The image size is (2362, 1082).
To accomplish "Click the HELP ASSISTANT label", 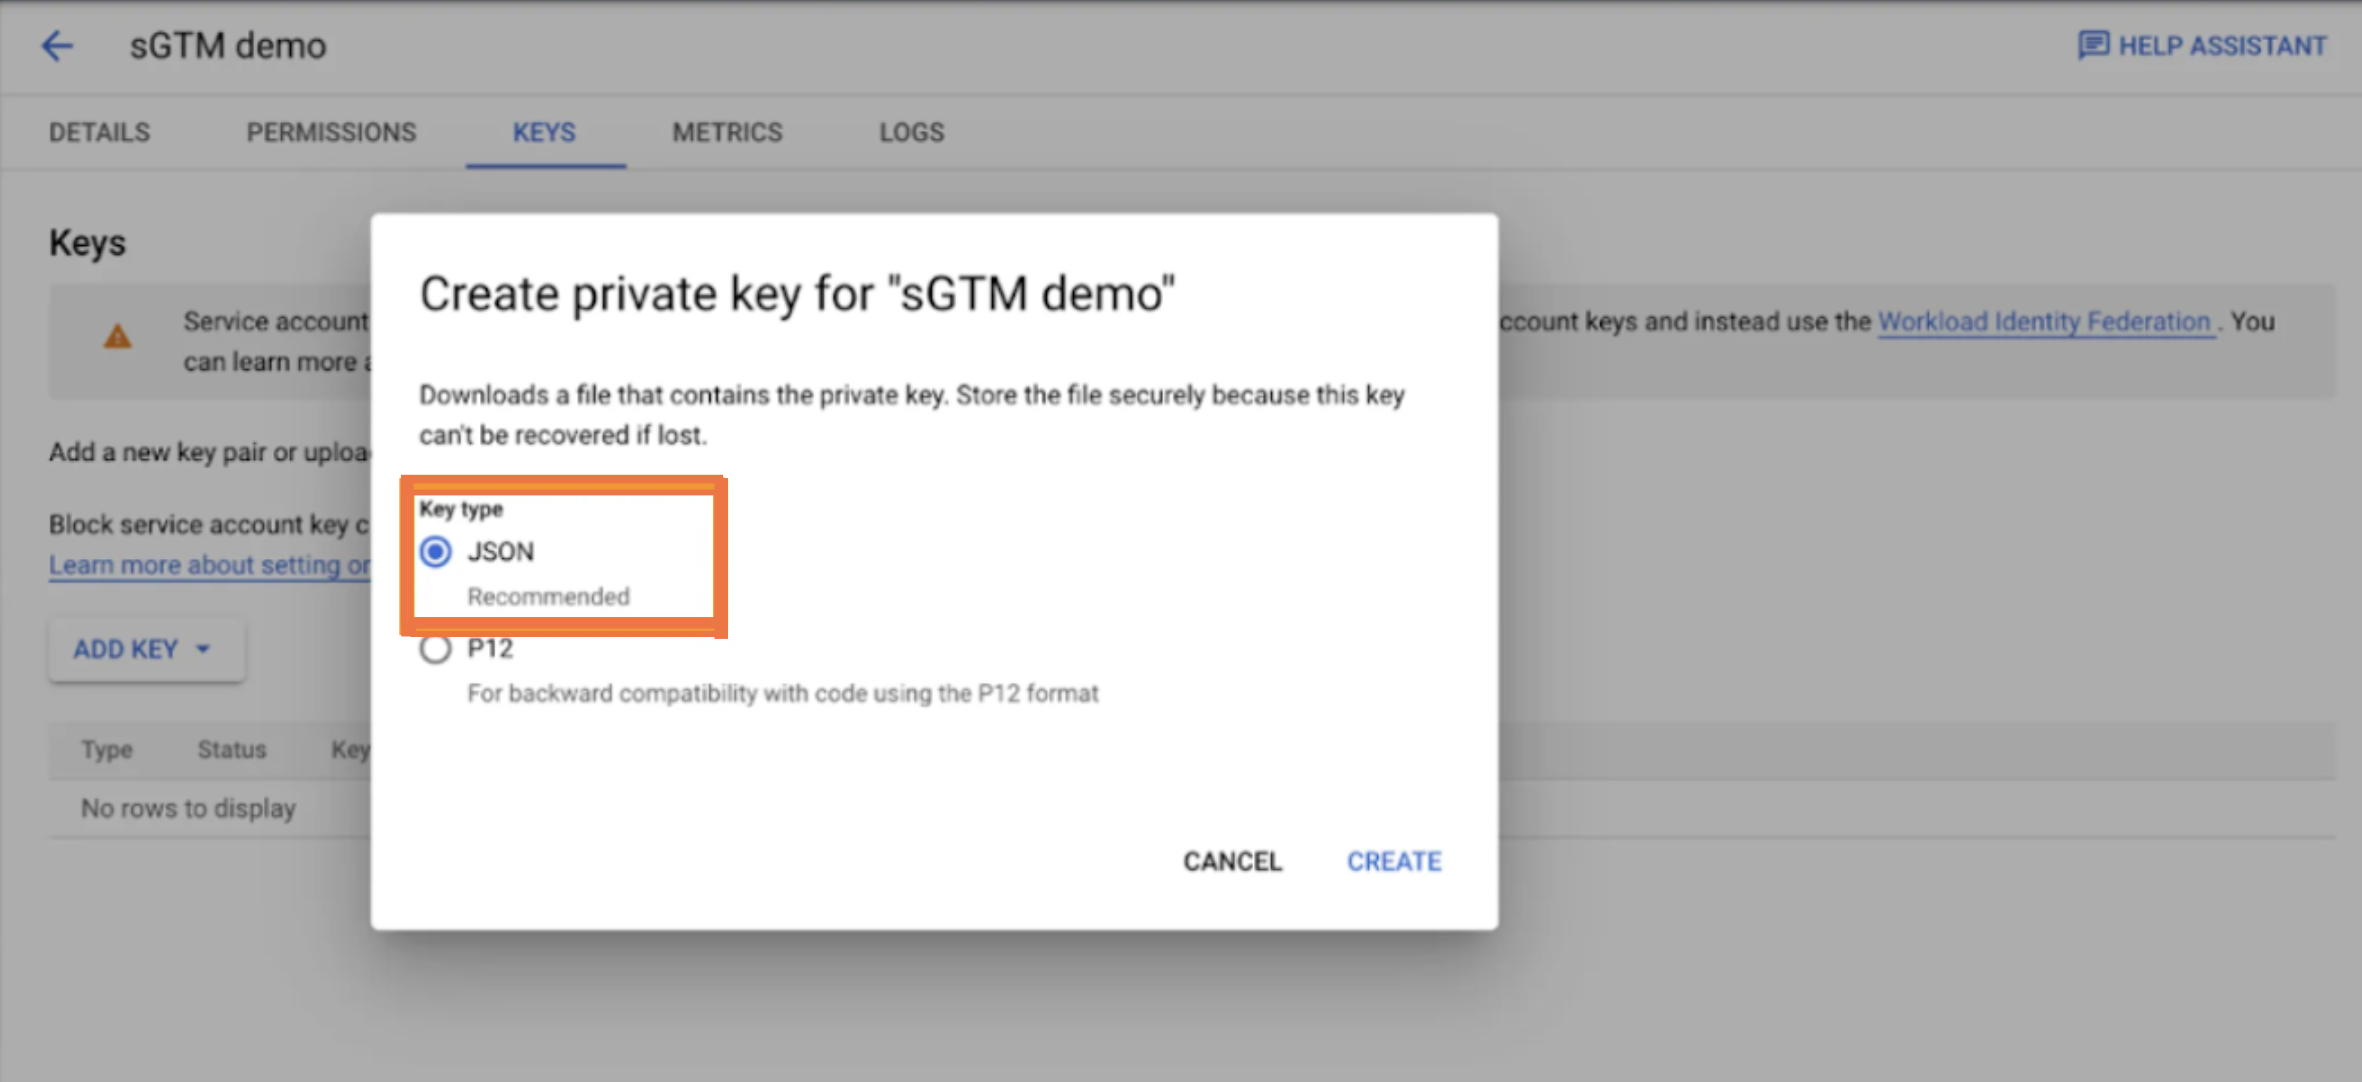I will click(2223, 46).
